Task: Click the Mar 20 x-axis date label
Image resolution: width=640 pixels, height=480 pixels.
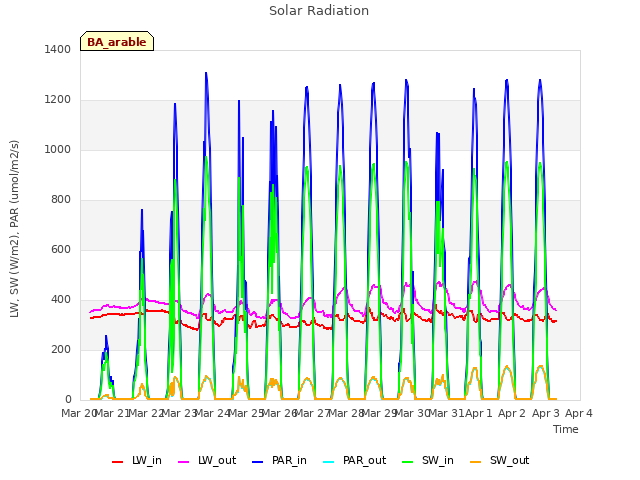Action: (78, 413)
